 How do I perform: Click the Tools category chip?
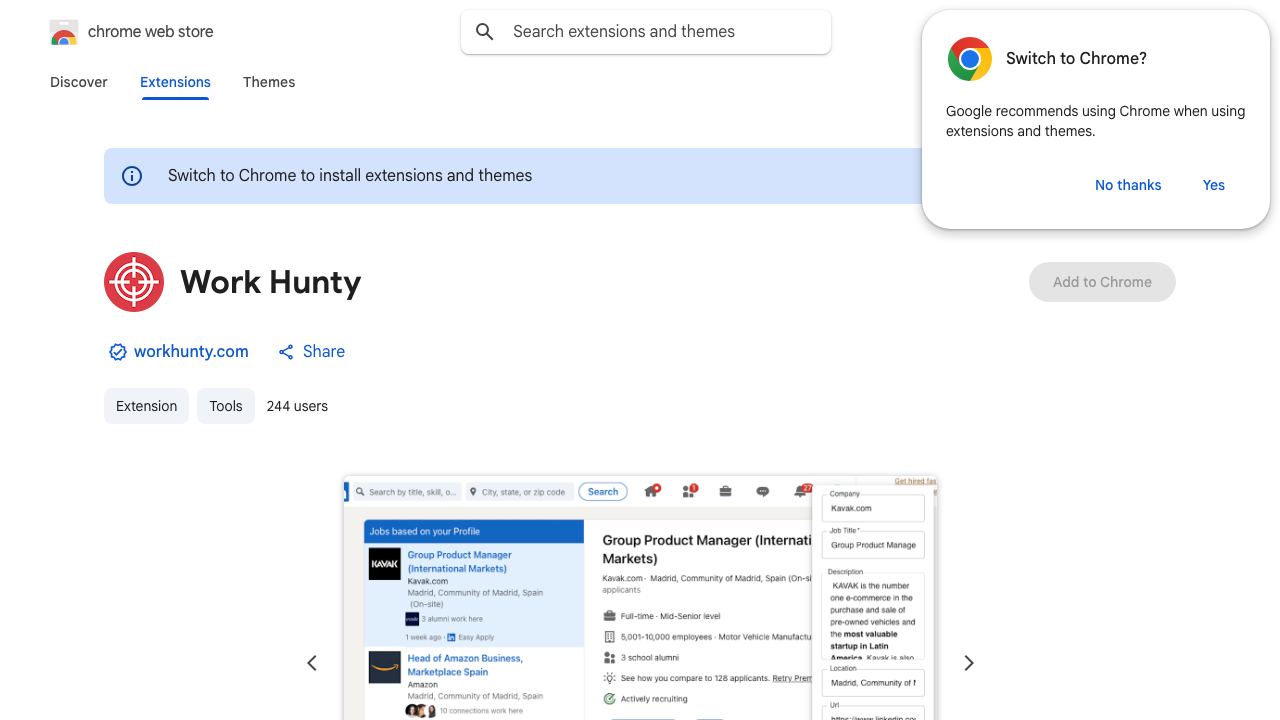[x=226, y=406]
